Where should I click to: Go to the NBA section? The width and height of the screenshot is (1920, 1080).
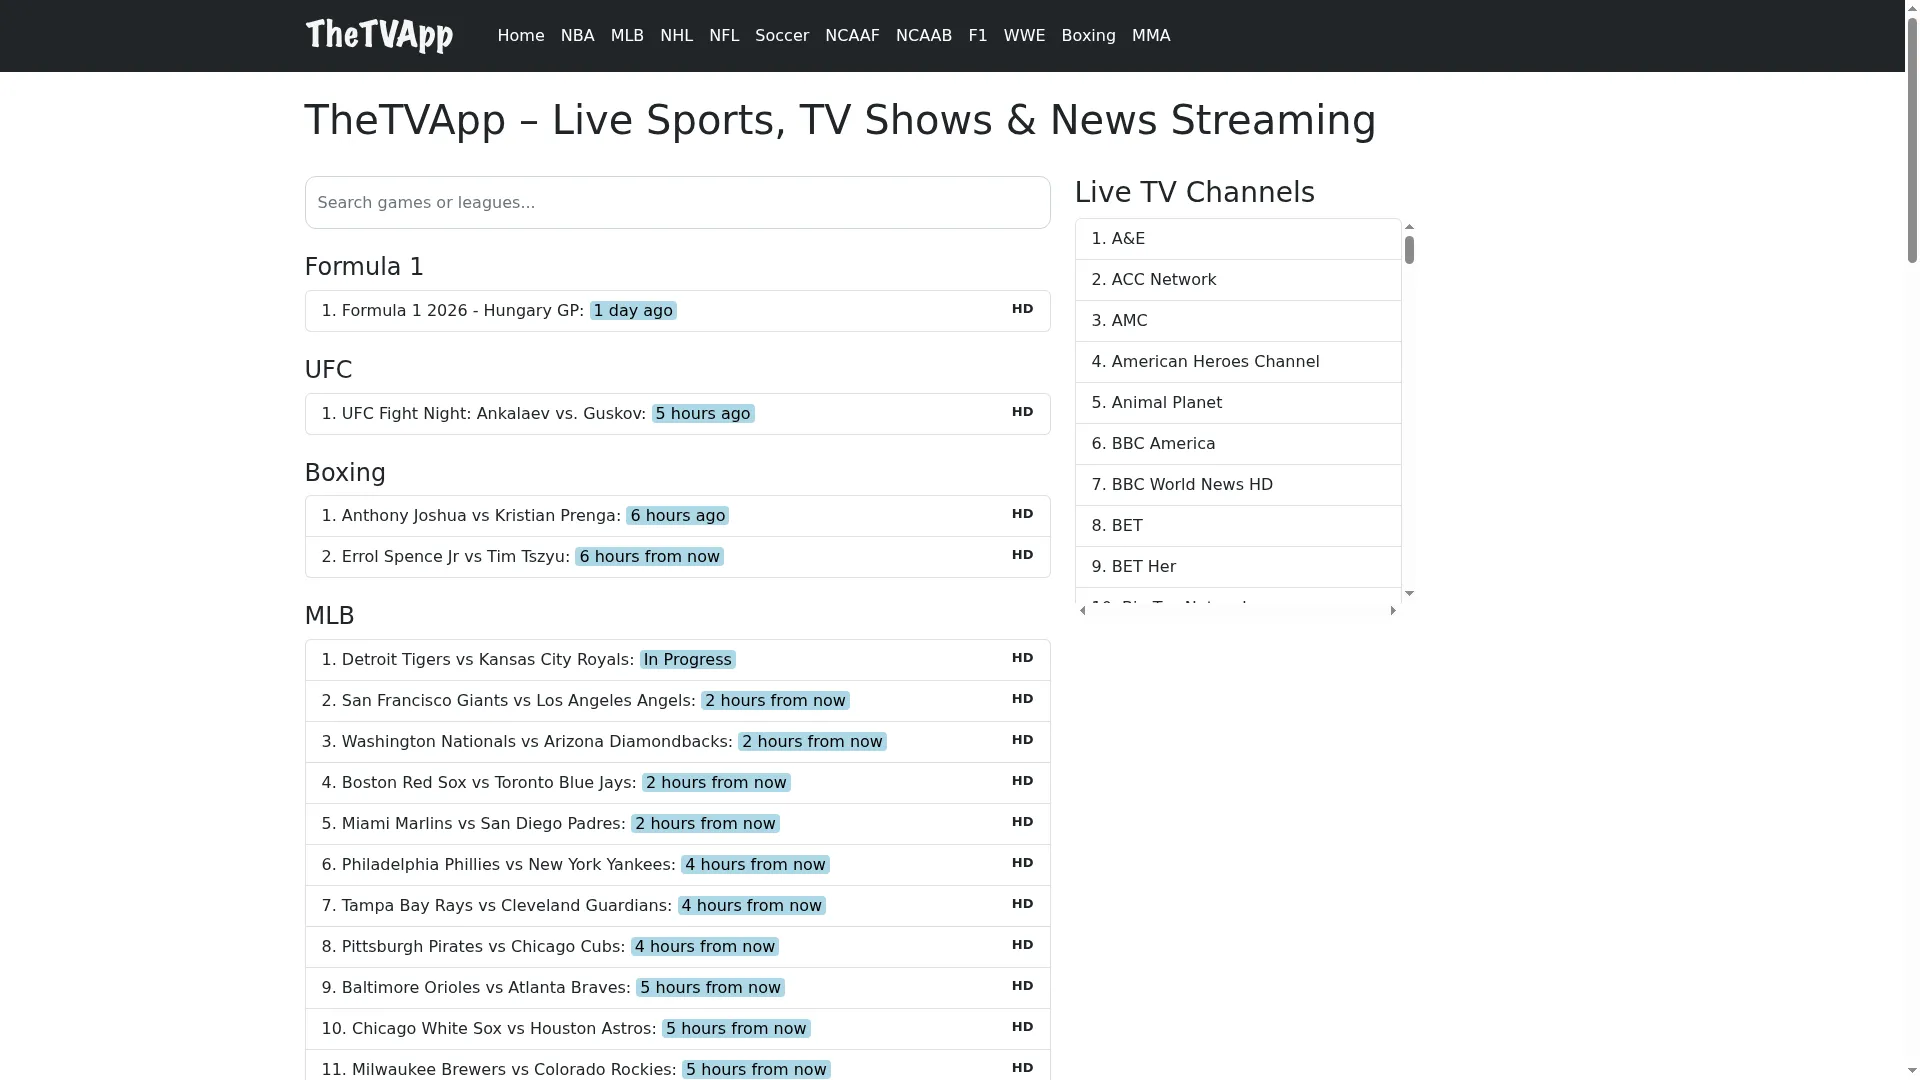(577, 36)
